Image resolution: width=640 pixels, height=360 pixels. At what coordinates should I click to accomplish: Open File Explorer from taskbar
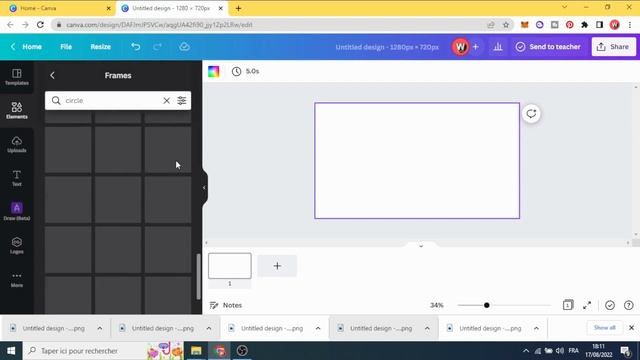[196, 351]
